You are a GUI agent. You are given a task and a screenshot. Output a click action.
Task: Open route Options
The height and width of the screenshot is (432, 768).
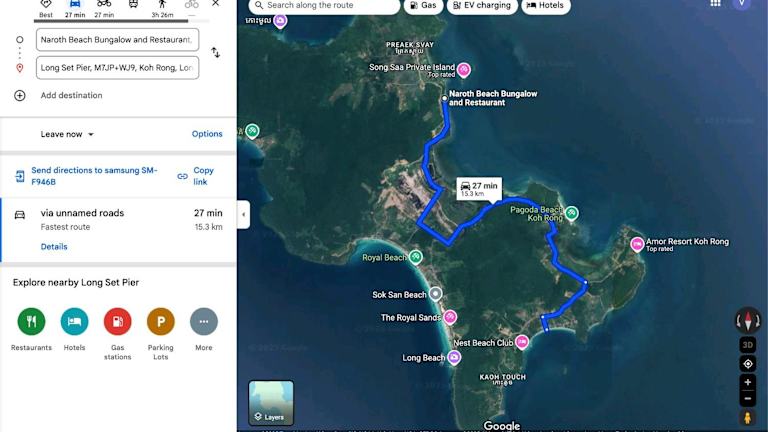pos(207,134)
